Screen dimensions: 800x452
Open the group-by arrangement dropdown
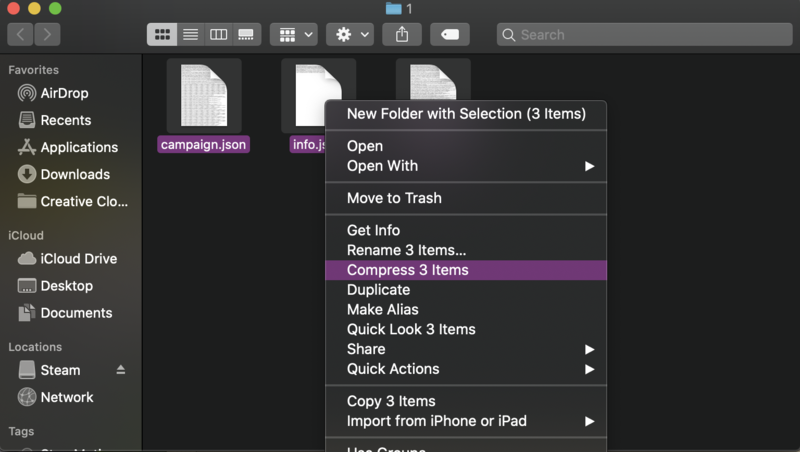tap(294, 35)
